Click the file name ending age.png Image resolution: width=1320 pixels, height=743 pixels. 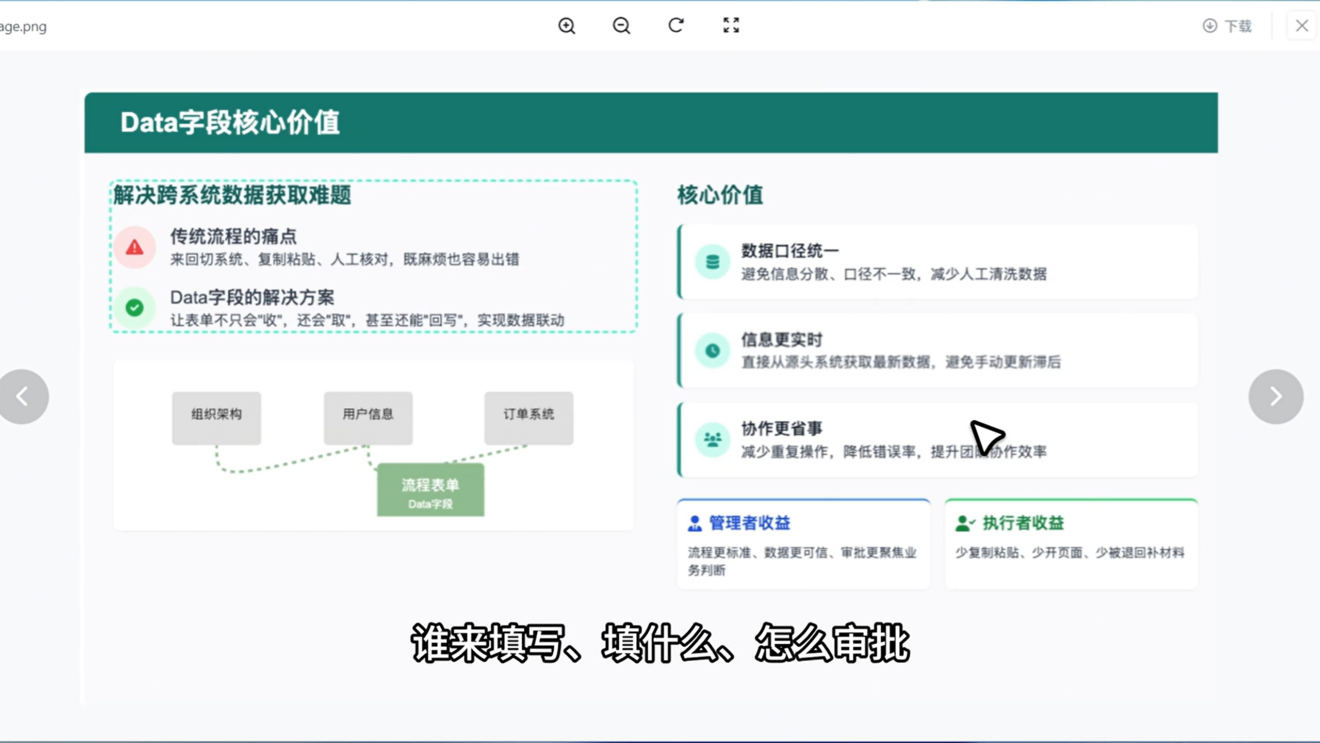coord(23,26)
